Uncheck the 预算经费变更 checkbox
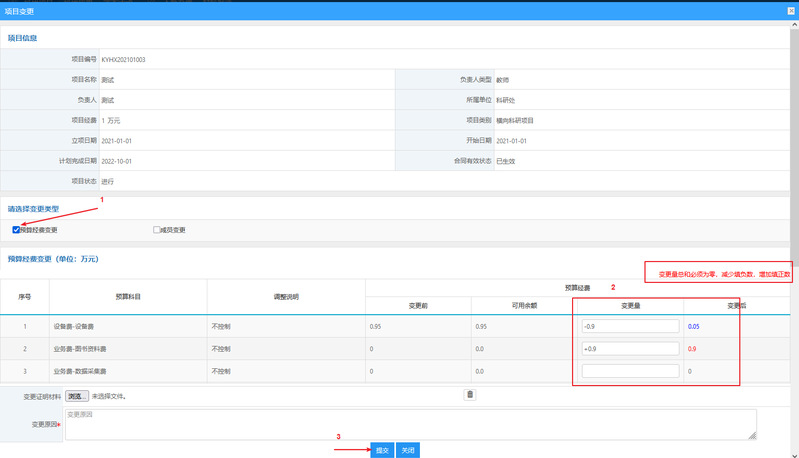Screen dimensions: 799x458 coord(16,230)
